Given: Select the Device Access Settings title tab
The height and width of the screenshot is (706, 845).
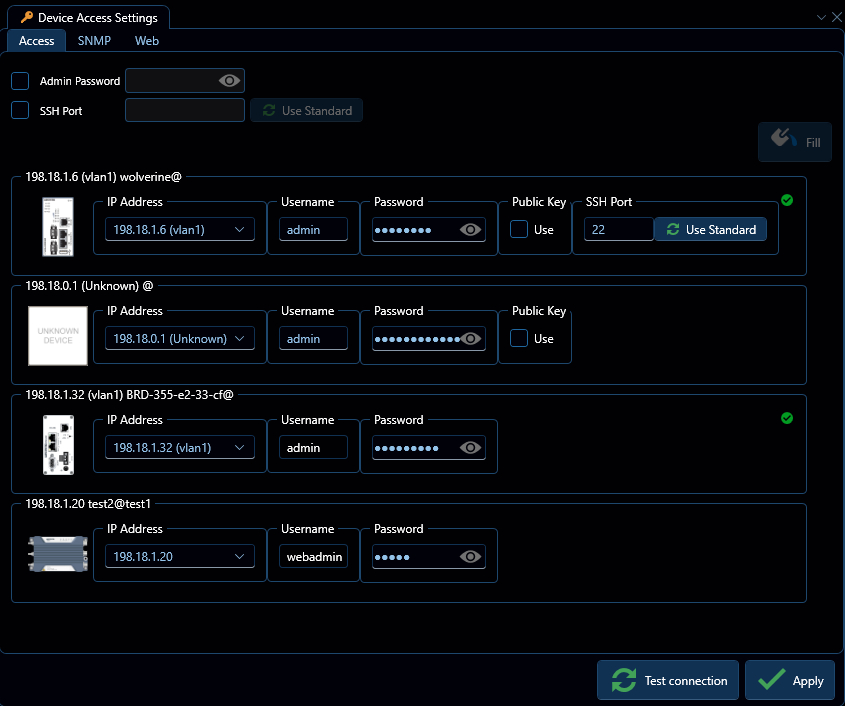Looking at the screenshot, I should 88,17.
